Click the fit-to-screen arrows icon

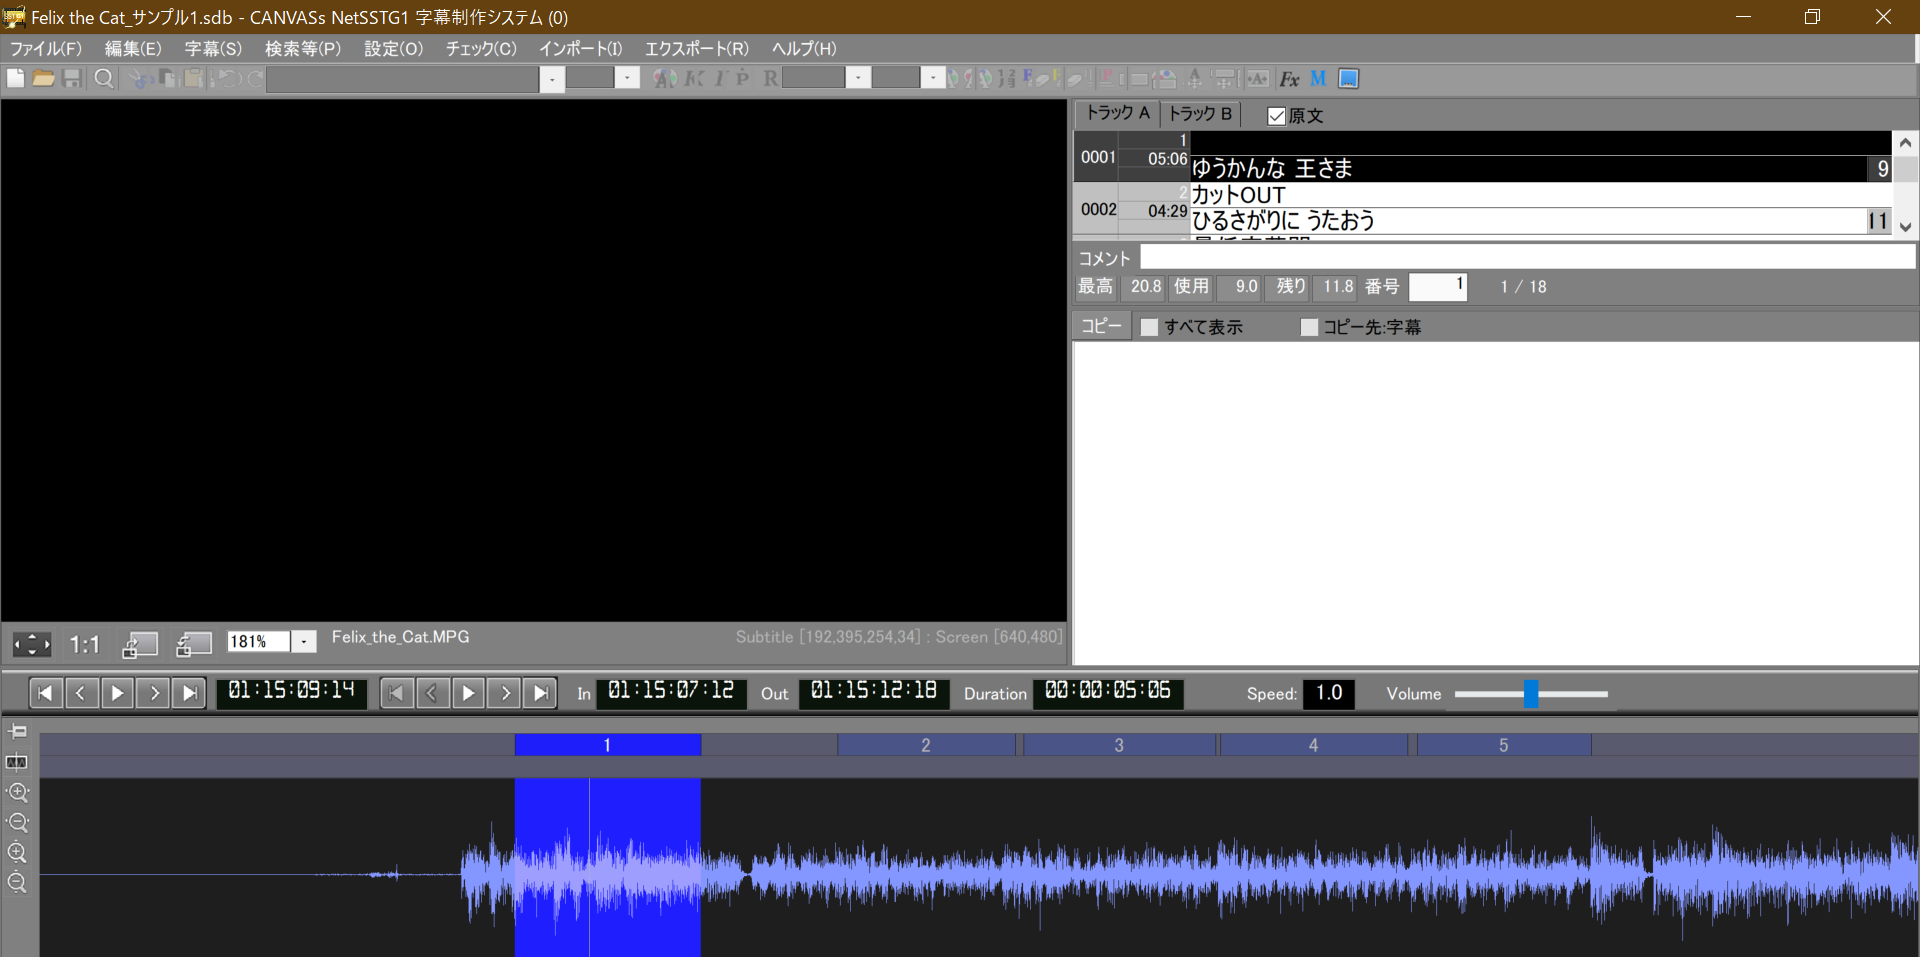(31, 645)
